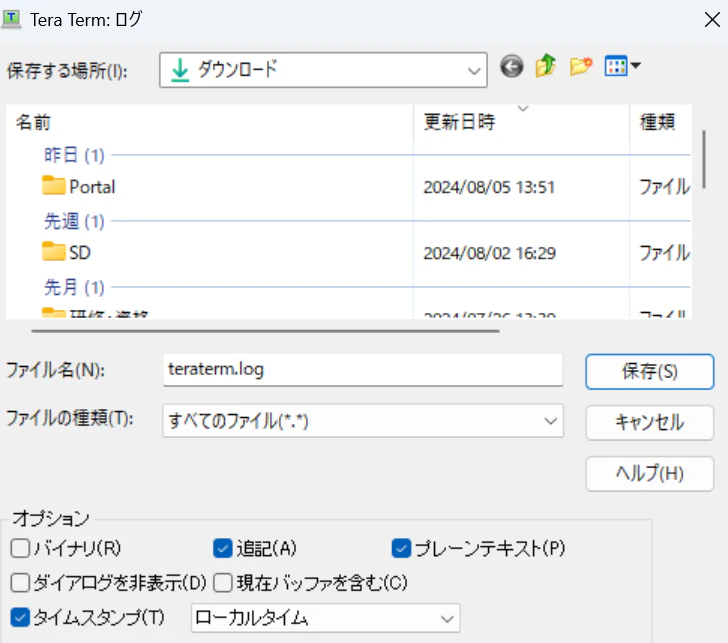Open the 保存する場所 ダウンロード dropdown
This screenshot has height=643, width=728.
click(x=323, y=70)
